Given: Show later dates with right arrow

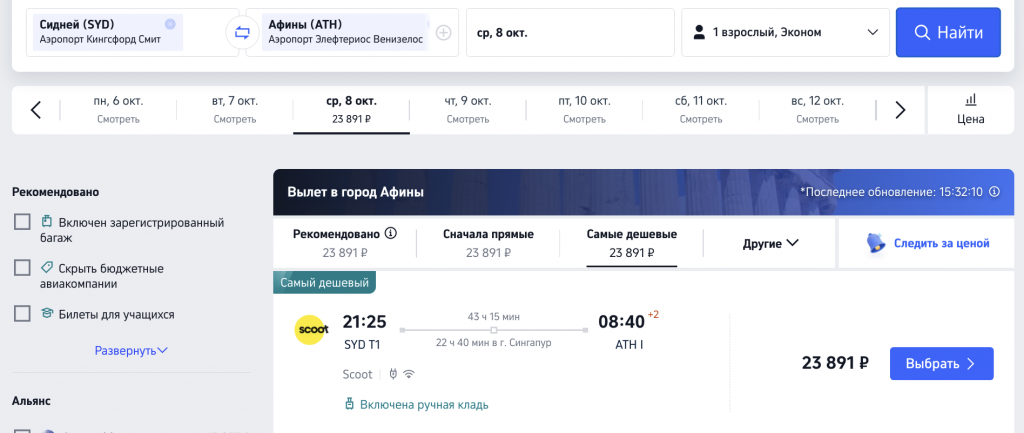Looking at the screenshot, I should (x=901, y=110).
